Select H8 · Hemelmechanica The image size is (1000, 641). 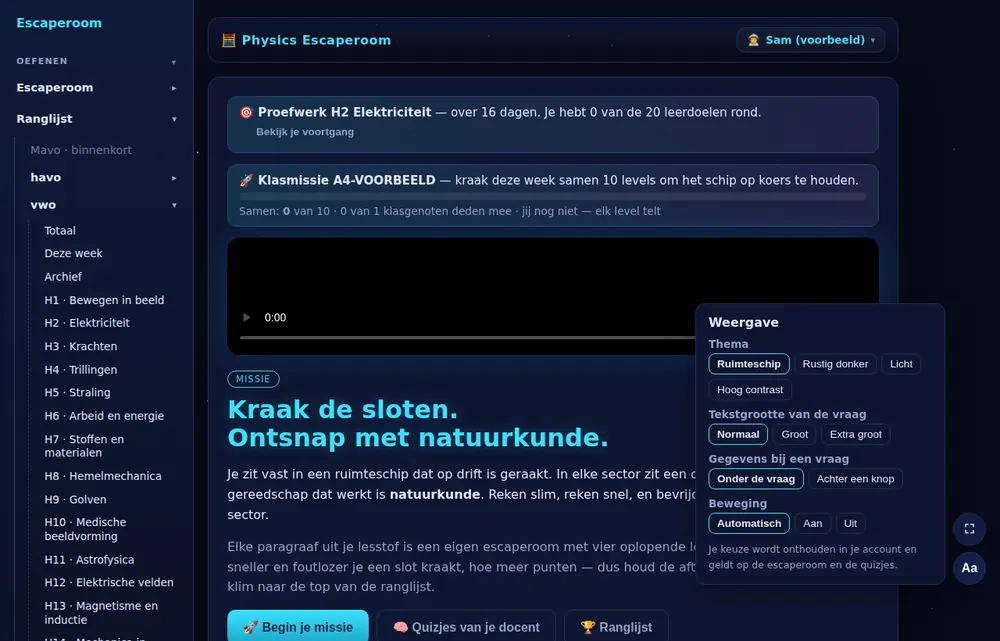pyautogui.click(x=103, y=476)
